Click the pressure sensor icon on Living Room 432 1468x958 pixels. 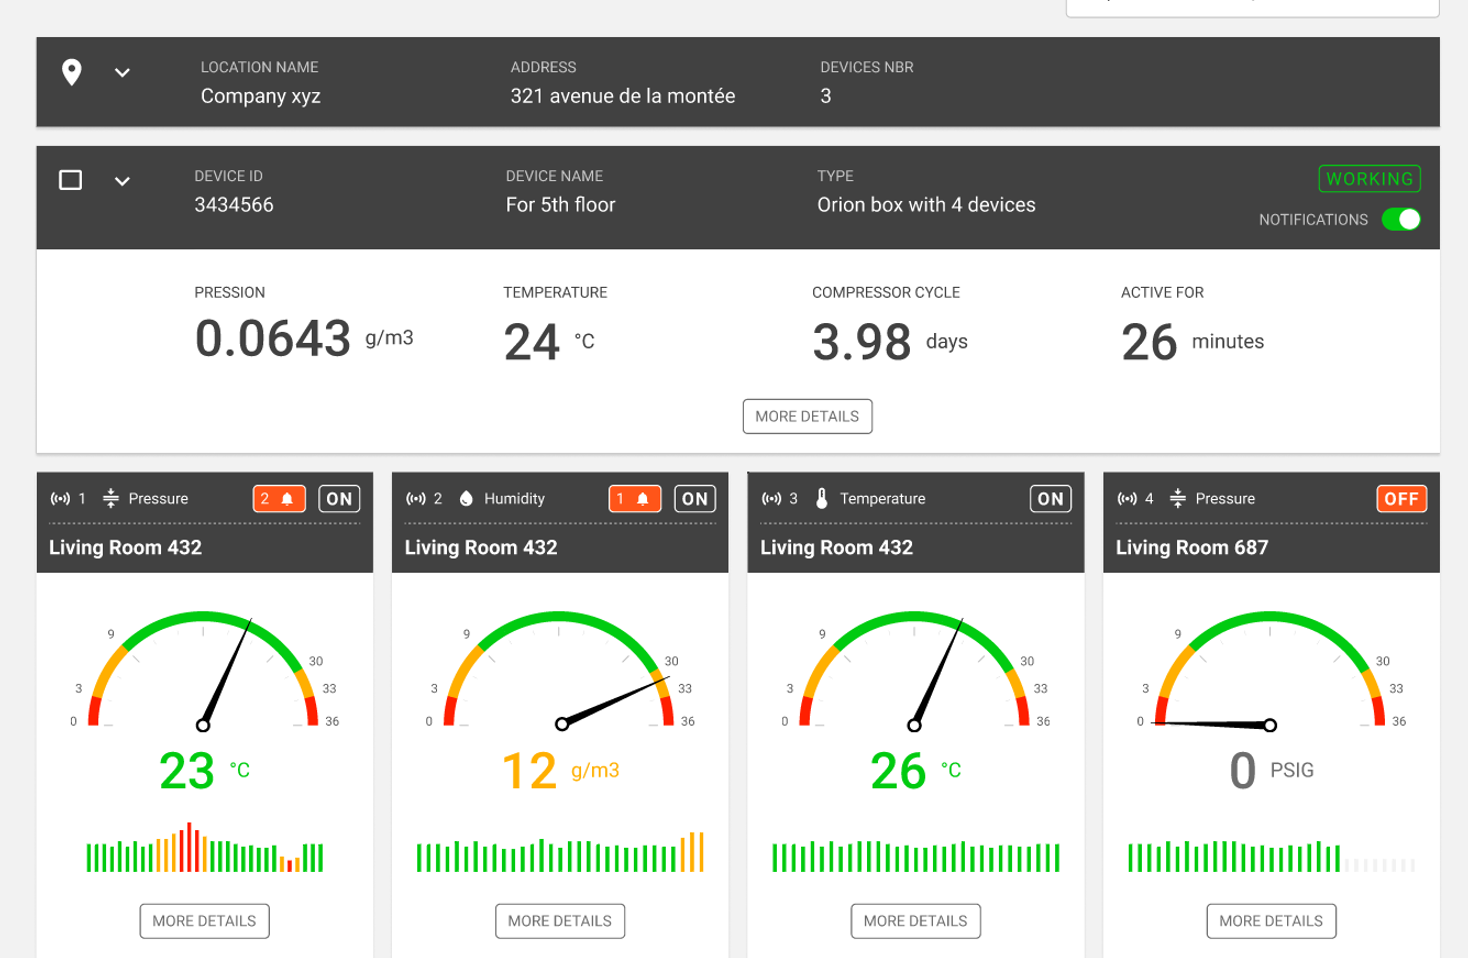pyautogui.click(x=110, y=498)
